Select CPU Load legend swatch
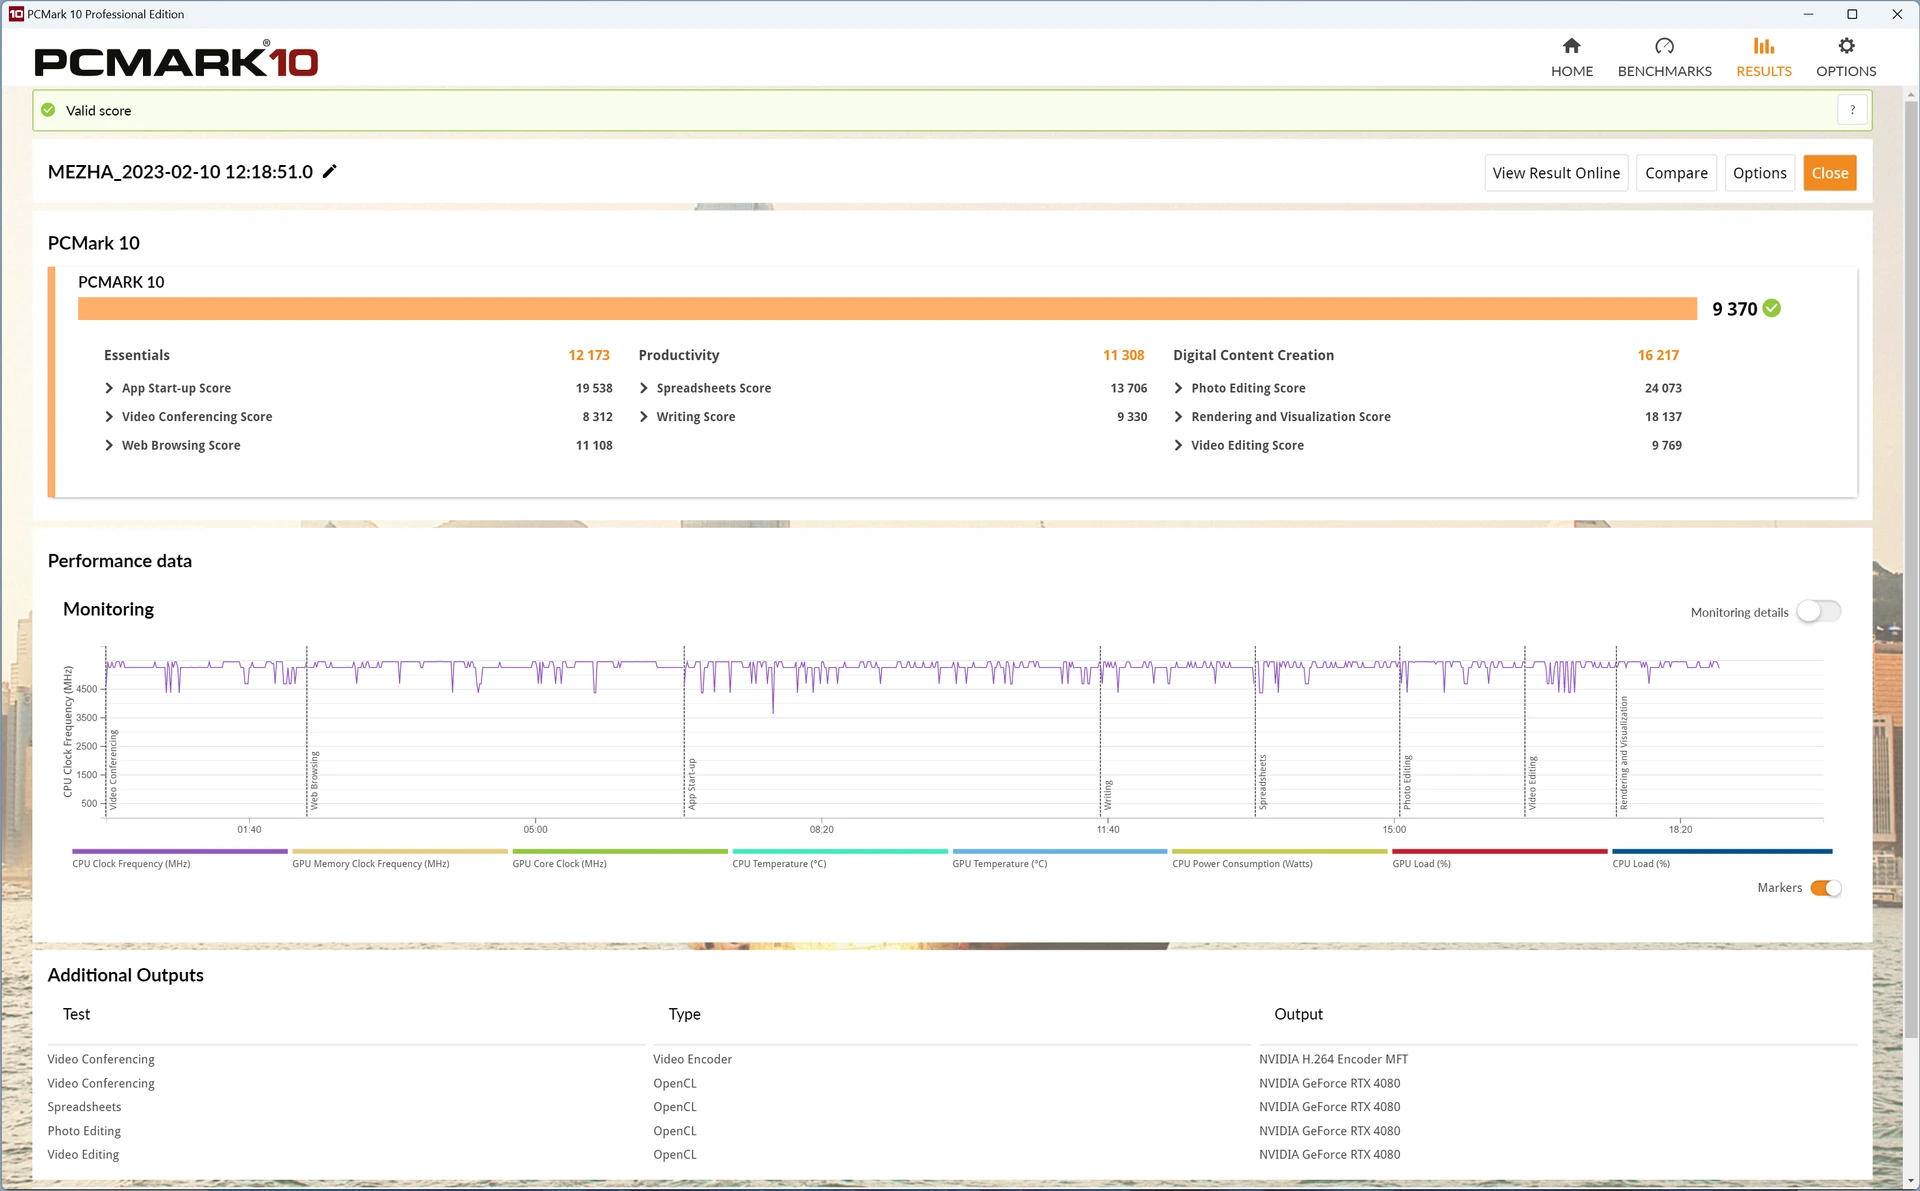 pos(1722,852)
